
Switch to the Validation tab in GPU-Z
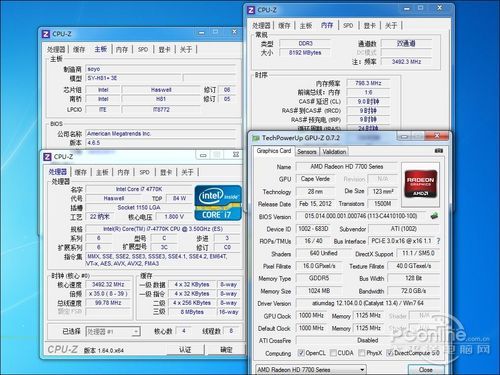(x=334, y=152)
